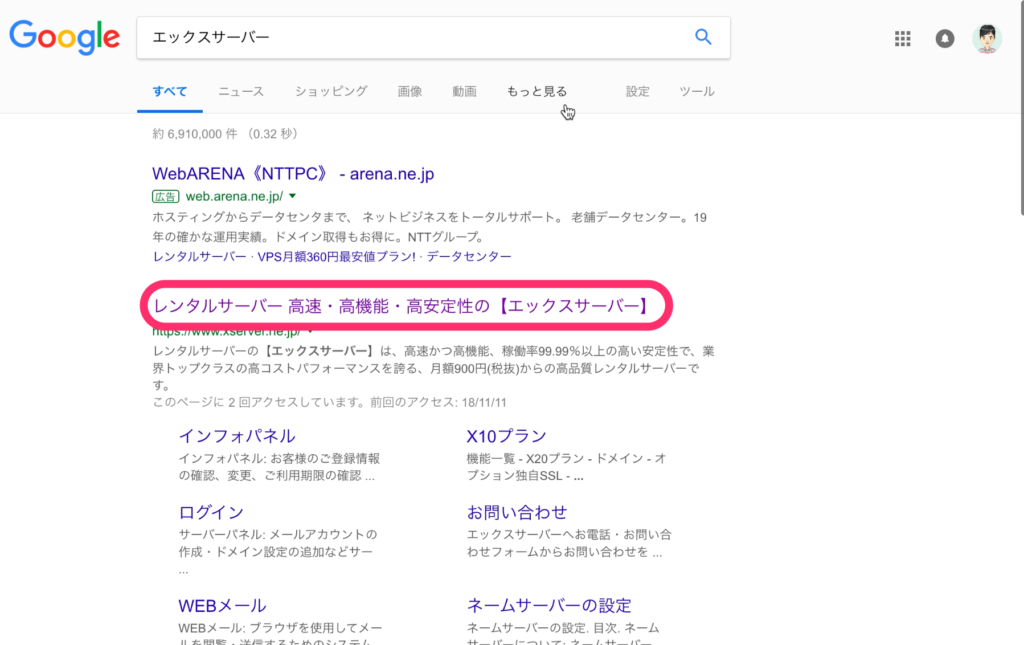Open the ツール menu
The height and width of the screenshot is (645, 1024).
tap(697, 90)
